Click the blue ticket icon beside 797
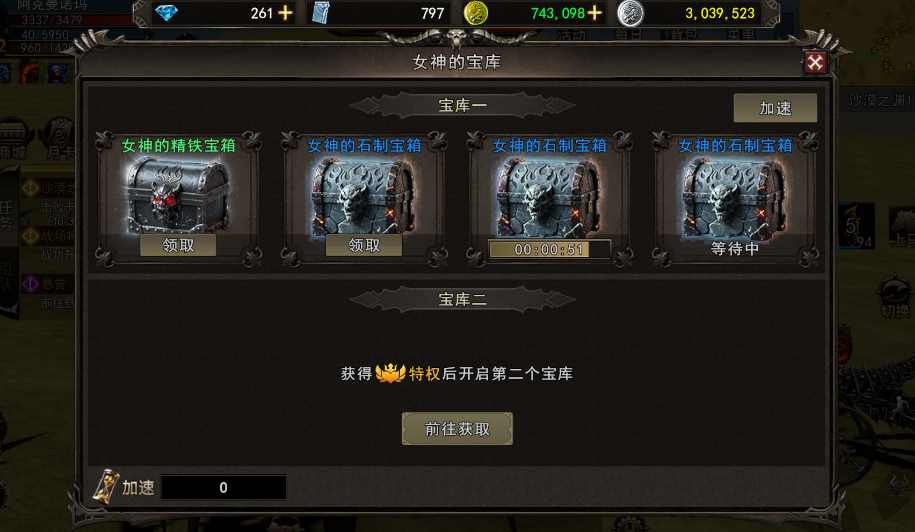The height and width of the screenshot is (532, 915). (321, 13)
